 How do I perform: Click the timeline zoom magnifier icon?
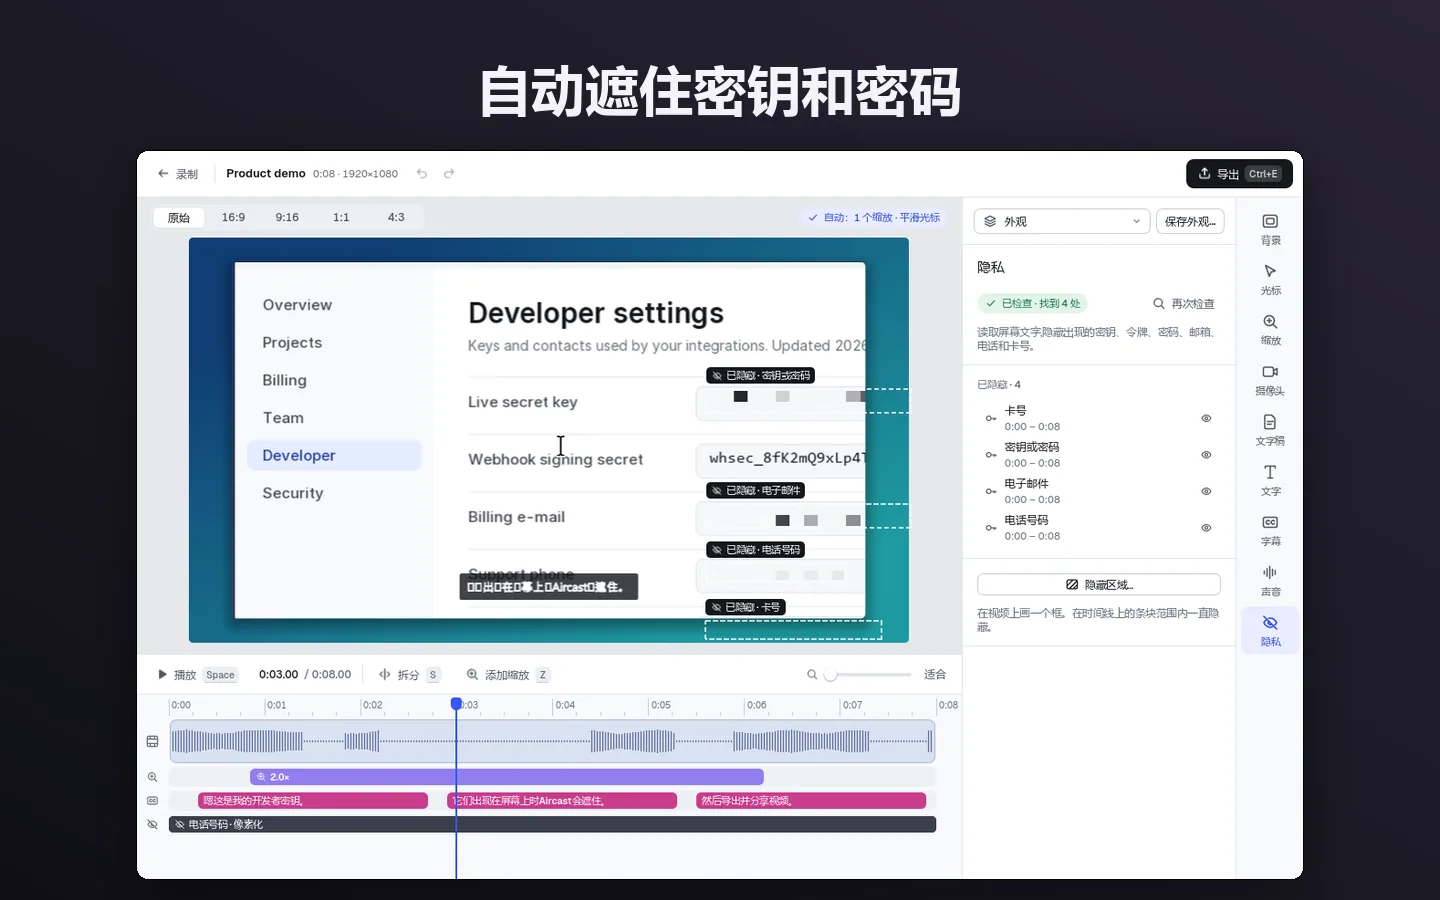tap(812, 675)
